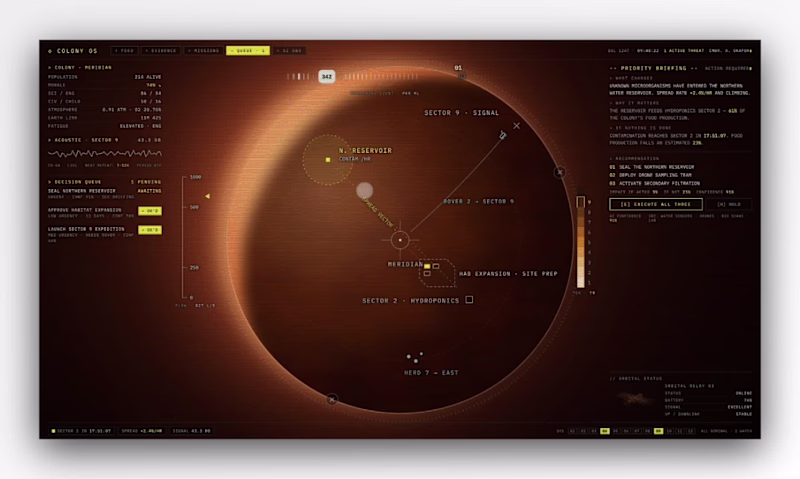The height and width of the screenshot is (479, 800).
Task: Open the Feed tab
Action: 124,51
